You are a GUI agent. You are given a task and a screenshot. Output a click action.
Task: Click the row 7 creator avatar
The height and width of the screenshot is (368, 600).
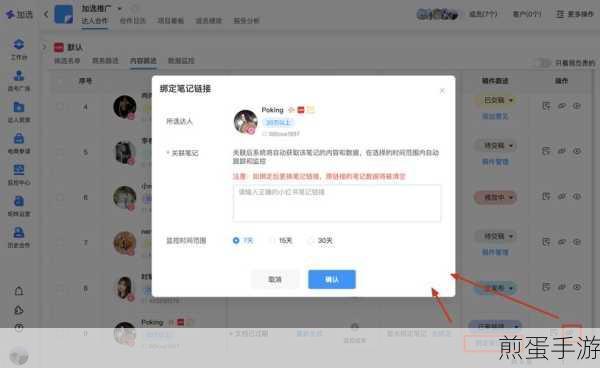125,243
